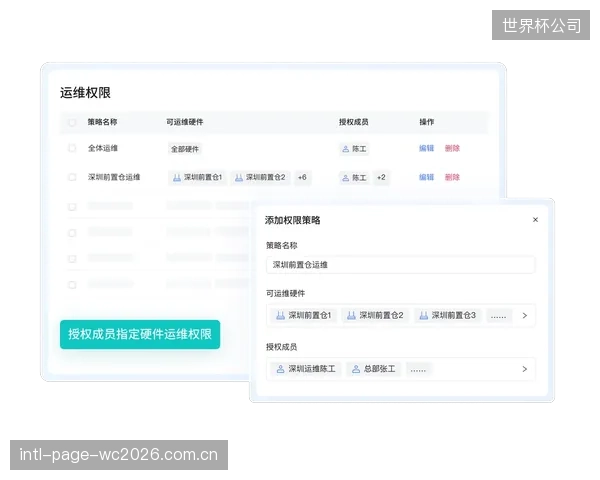This screenshot has height=480, width=600.
Task: Click the 深圳前置仓运维 policy name in table
Action: tap(114, 177)
